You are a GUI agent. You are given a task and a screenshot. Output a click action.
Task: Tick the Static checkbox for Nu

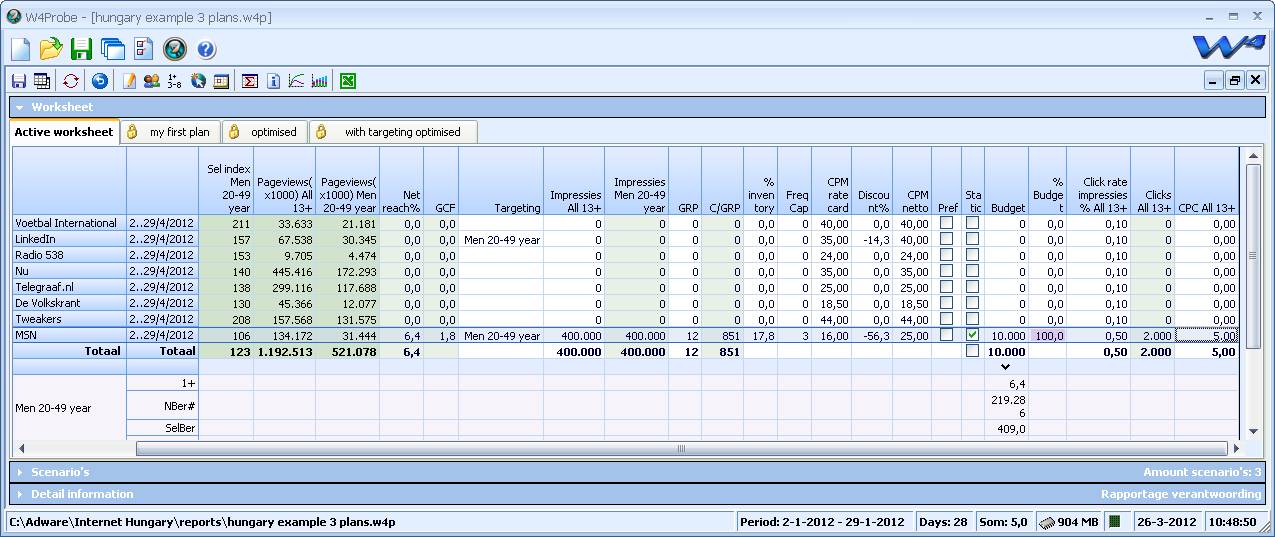[973, 271]
